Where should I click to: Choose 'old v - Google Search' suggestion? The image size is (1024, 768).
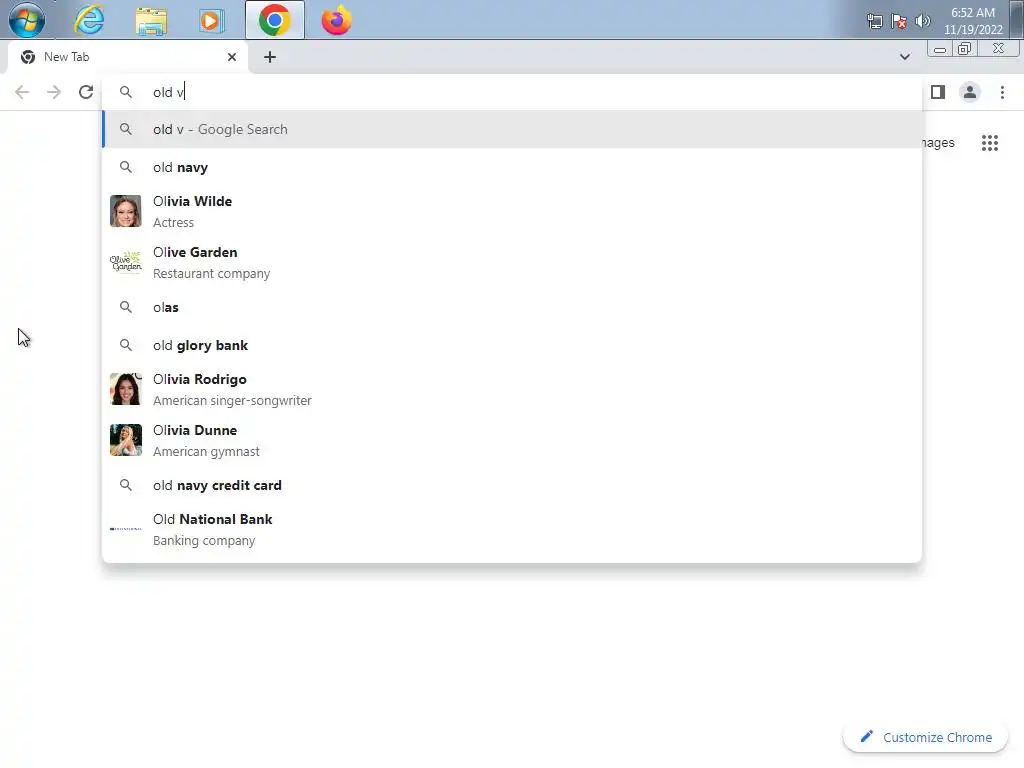512,129
